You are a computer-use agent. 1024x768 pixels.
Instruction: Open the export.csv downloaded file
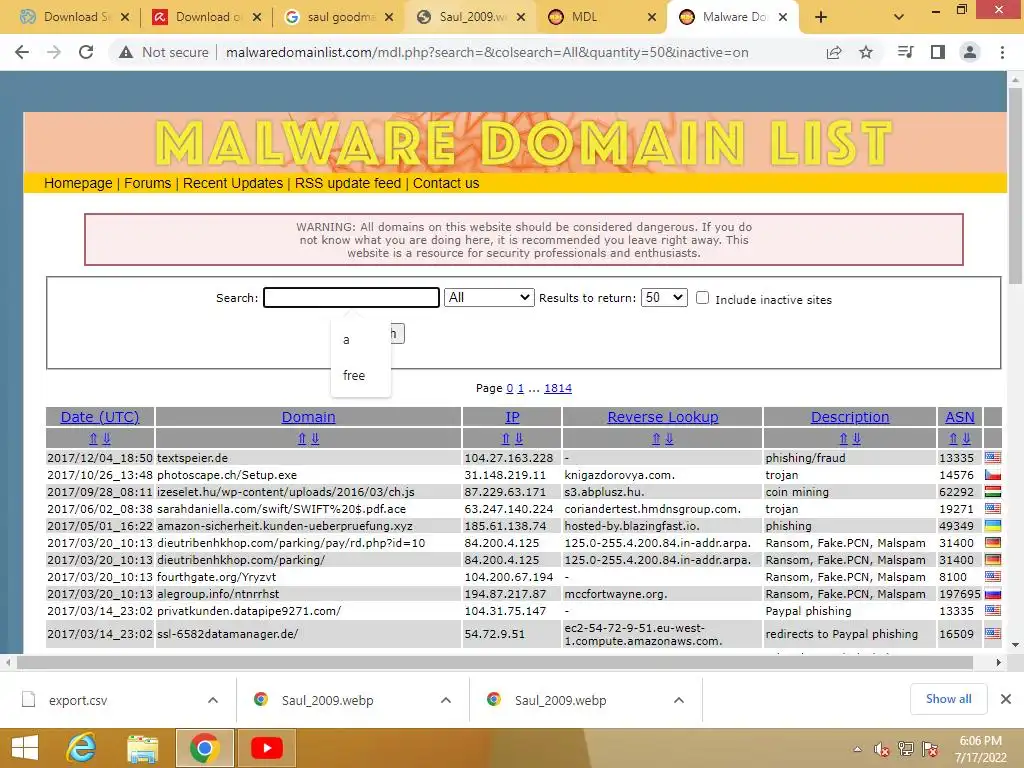coord(78,700)
